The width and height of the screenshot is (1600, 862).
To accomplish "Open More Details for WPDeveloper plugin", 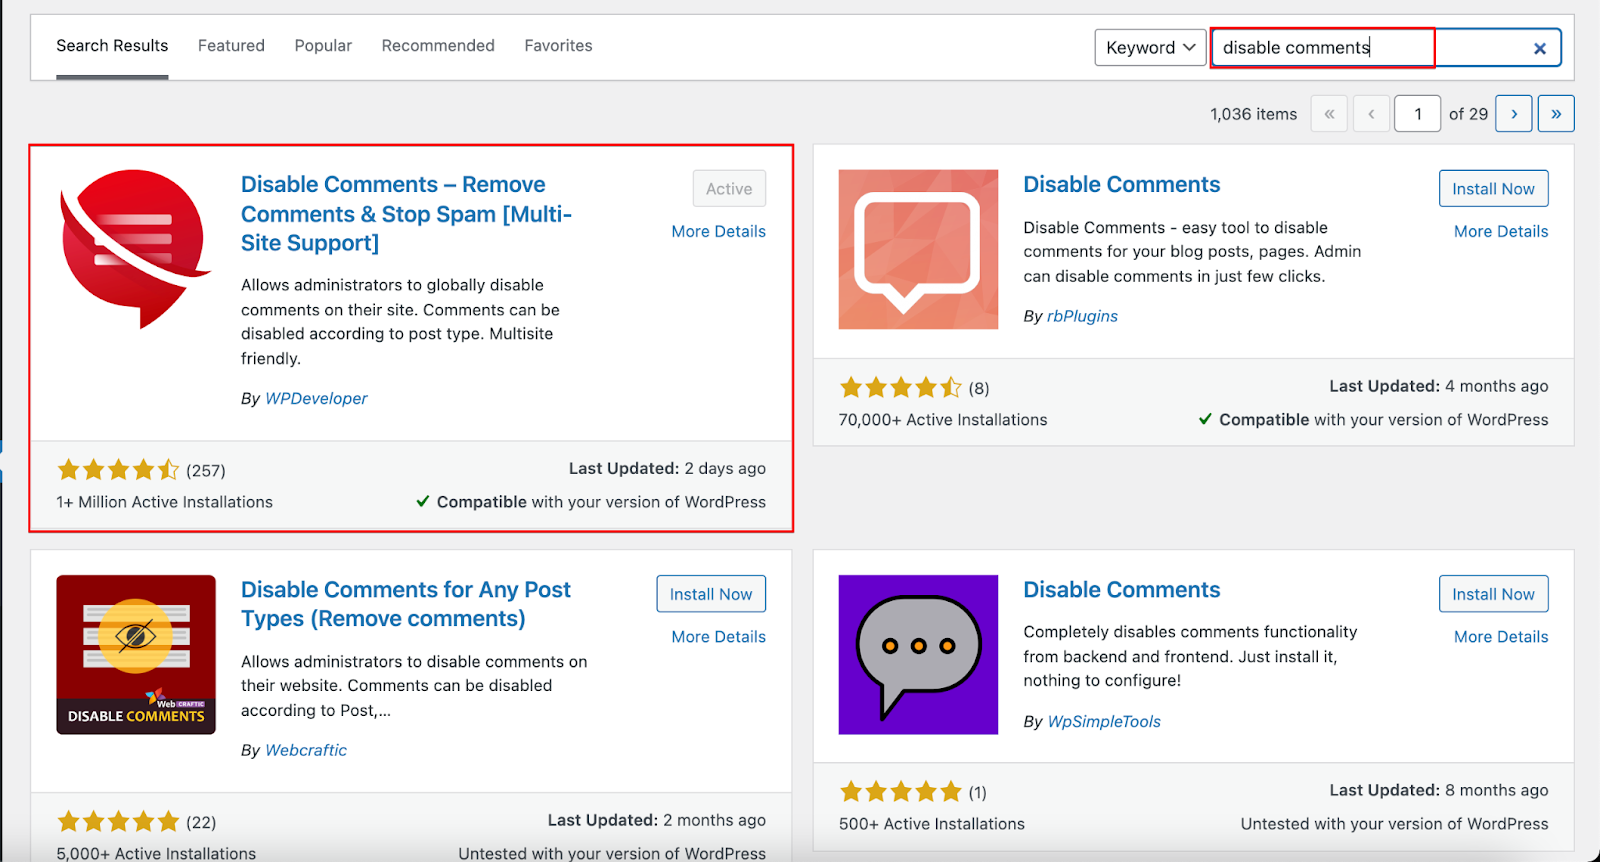I will click(x=718, y=231).
